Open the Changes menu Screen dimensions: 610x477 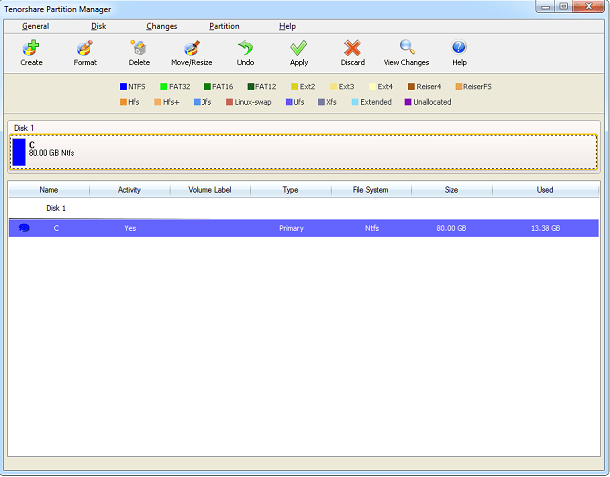coord(161,26)
